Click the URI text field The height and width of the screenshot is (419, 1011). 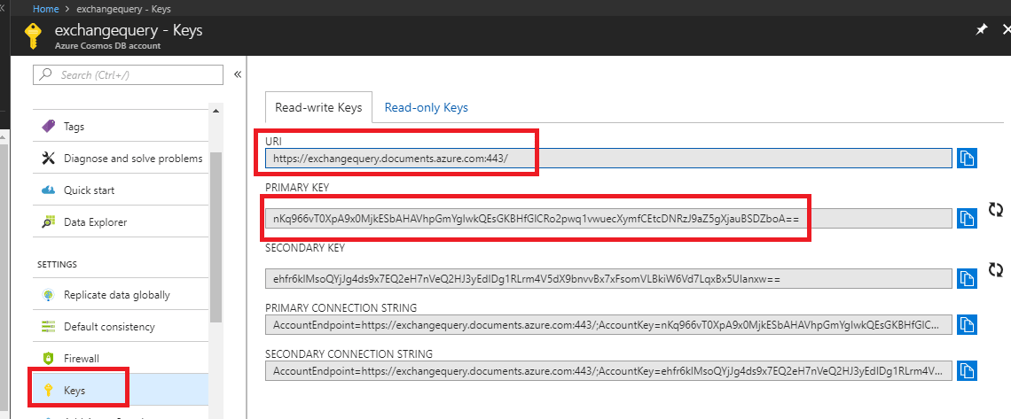[608, 158]
